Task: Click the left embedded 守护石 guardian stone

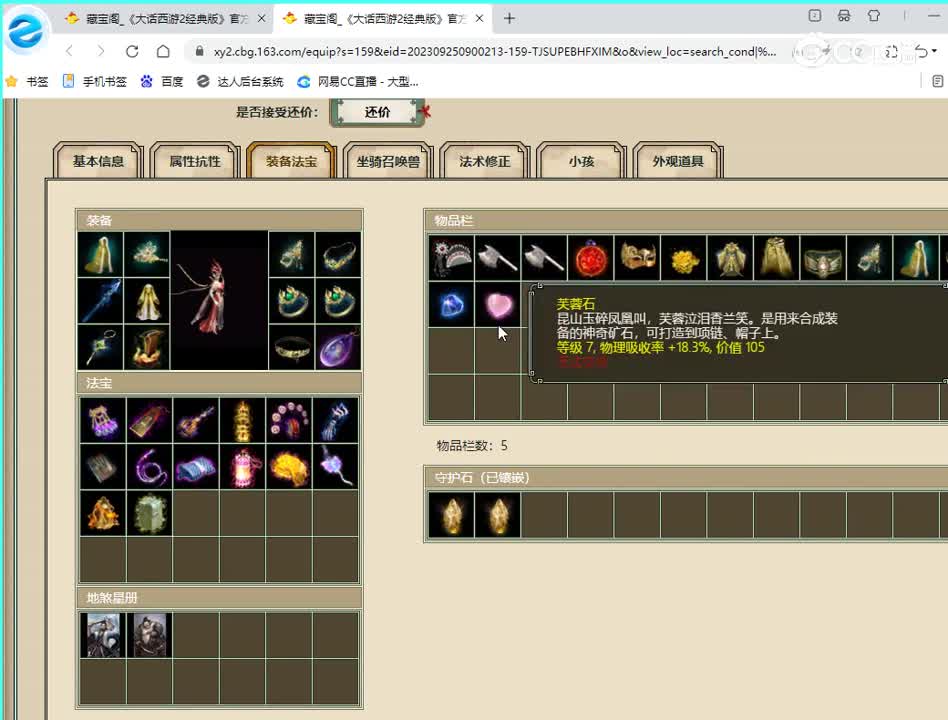Action: tap(451, 515)
